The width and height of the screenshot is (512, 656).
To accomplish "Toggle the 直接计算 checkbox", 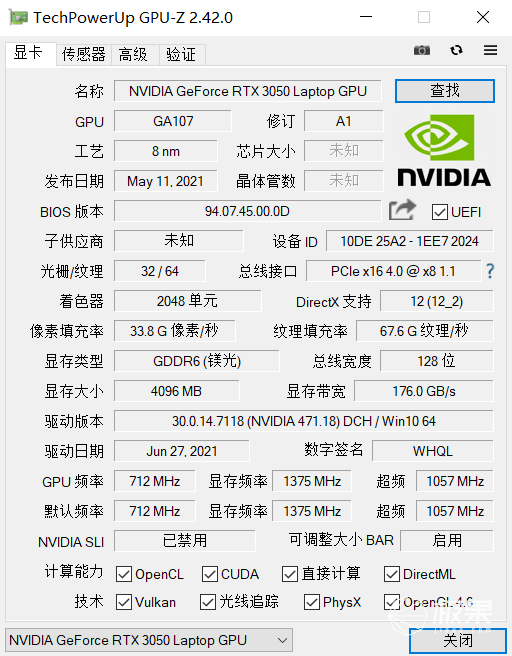I will coord(290,574).
